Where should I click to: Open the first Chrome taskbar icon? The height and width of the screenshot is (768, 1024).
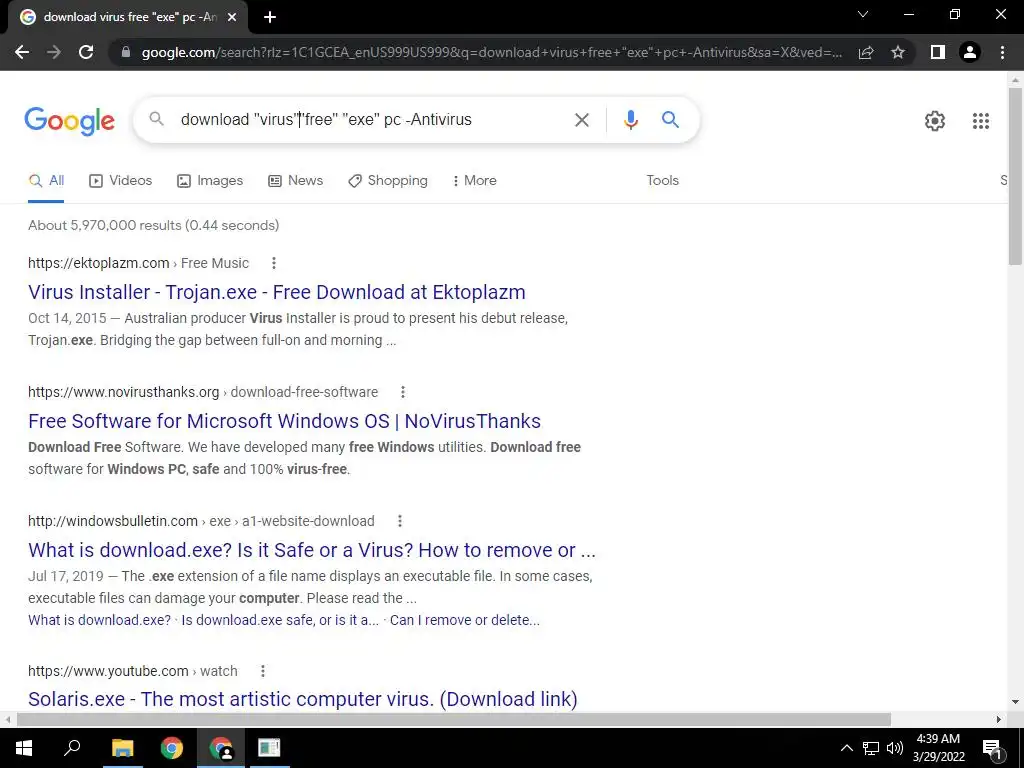coord(172,748)
